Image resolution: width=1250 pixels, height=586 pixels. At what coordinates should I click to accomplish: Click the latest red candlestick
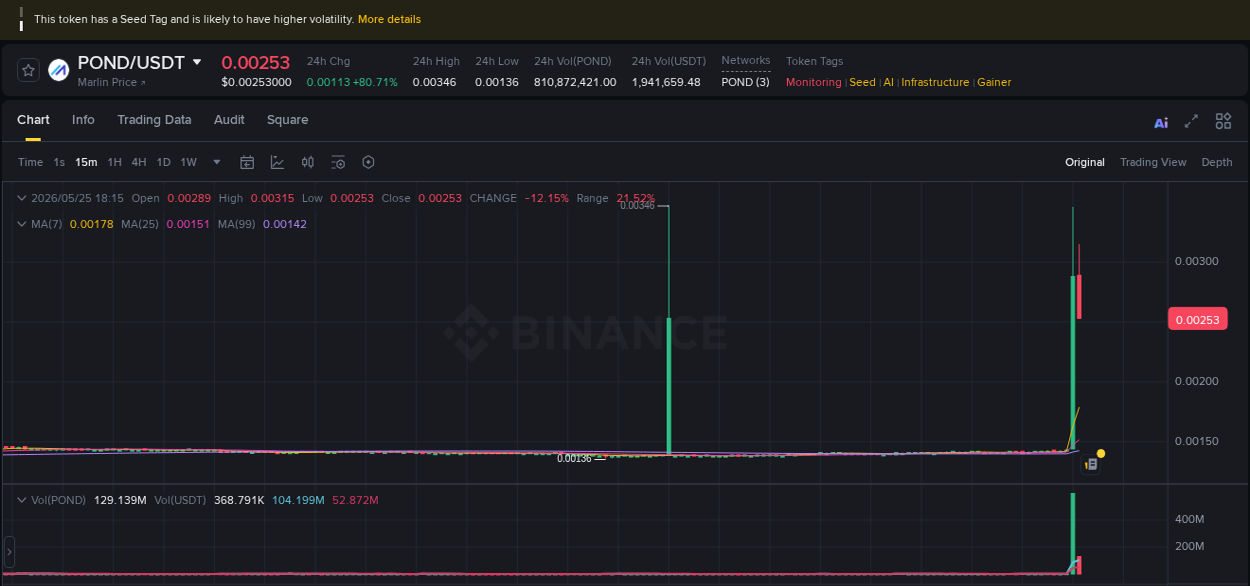(x=1079, y=297)
